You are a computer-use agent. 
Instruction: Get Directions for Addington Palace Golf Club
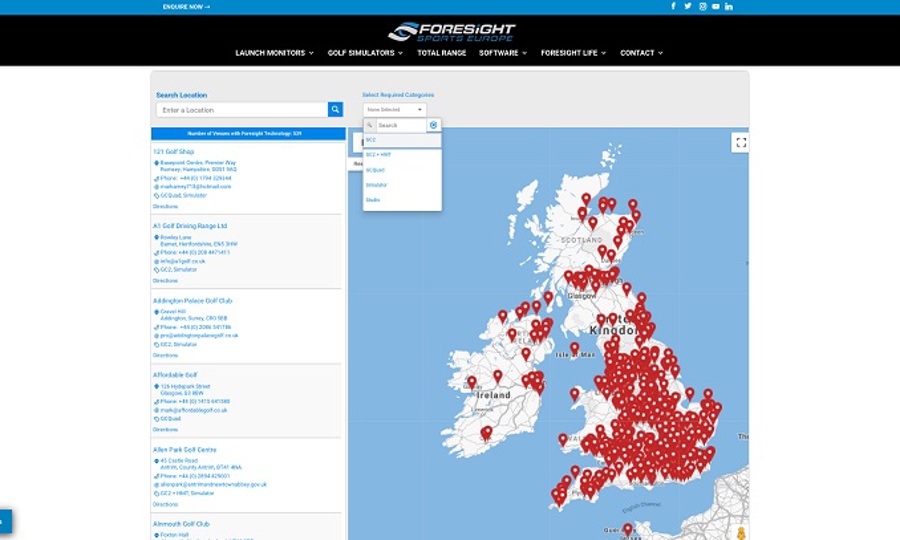165,356
